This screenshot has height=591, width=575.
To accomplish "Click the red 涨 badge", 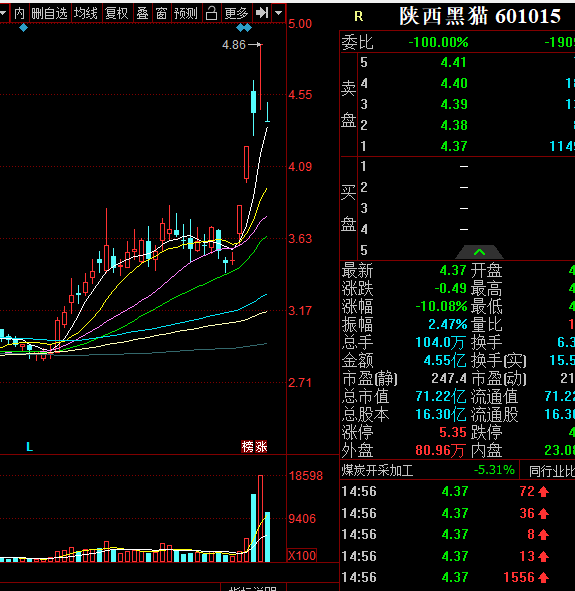I will (261, 447).
